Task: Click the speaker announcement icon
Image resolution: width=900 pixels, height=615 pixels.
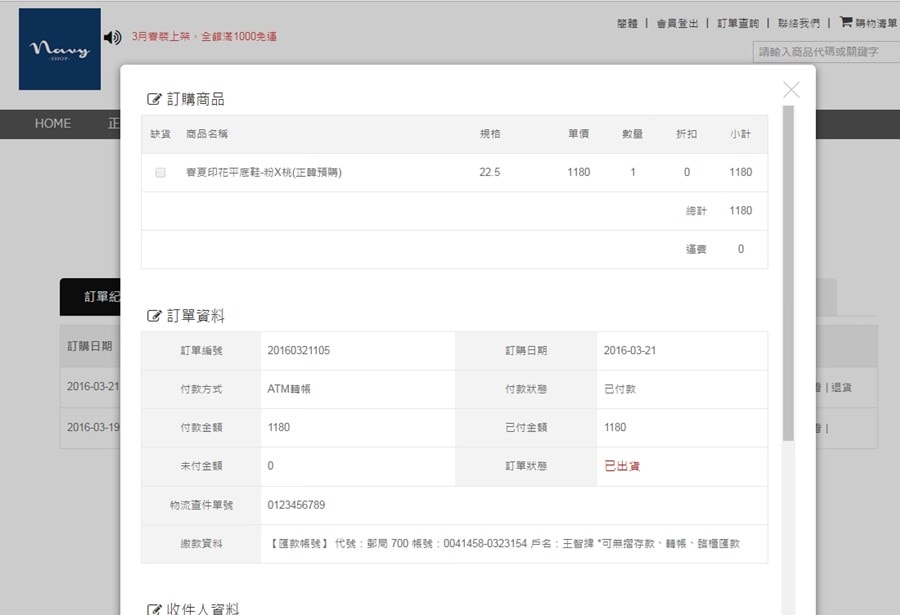Action: pyautogui.click(x=112, y=38)
